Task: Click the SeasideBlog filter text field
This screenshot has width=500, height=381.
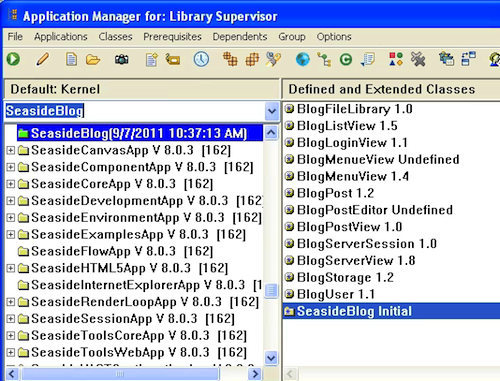Action: coord(135,111)
